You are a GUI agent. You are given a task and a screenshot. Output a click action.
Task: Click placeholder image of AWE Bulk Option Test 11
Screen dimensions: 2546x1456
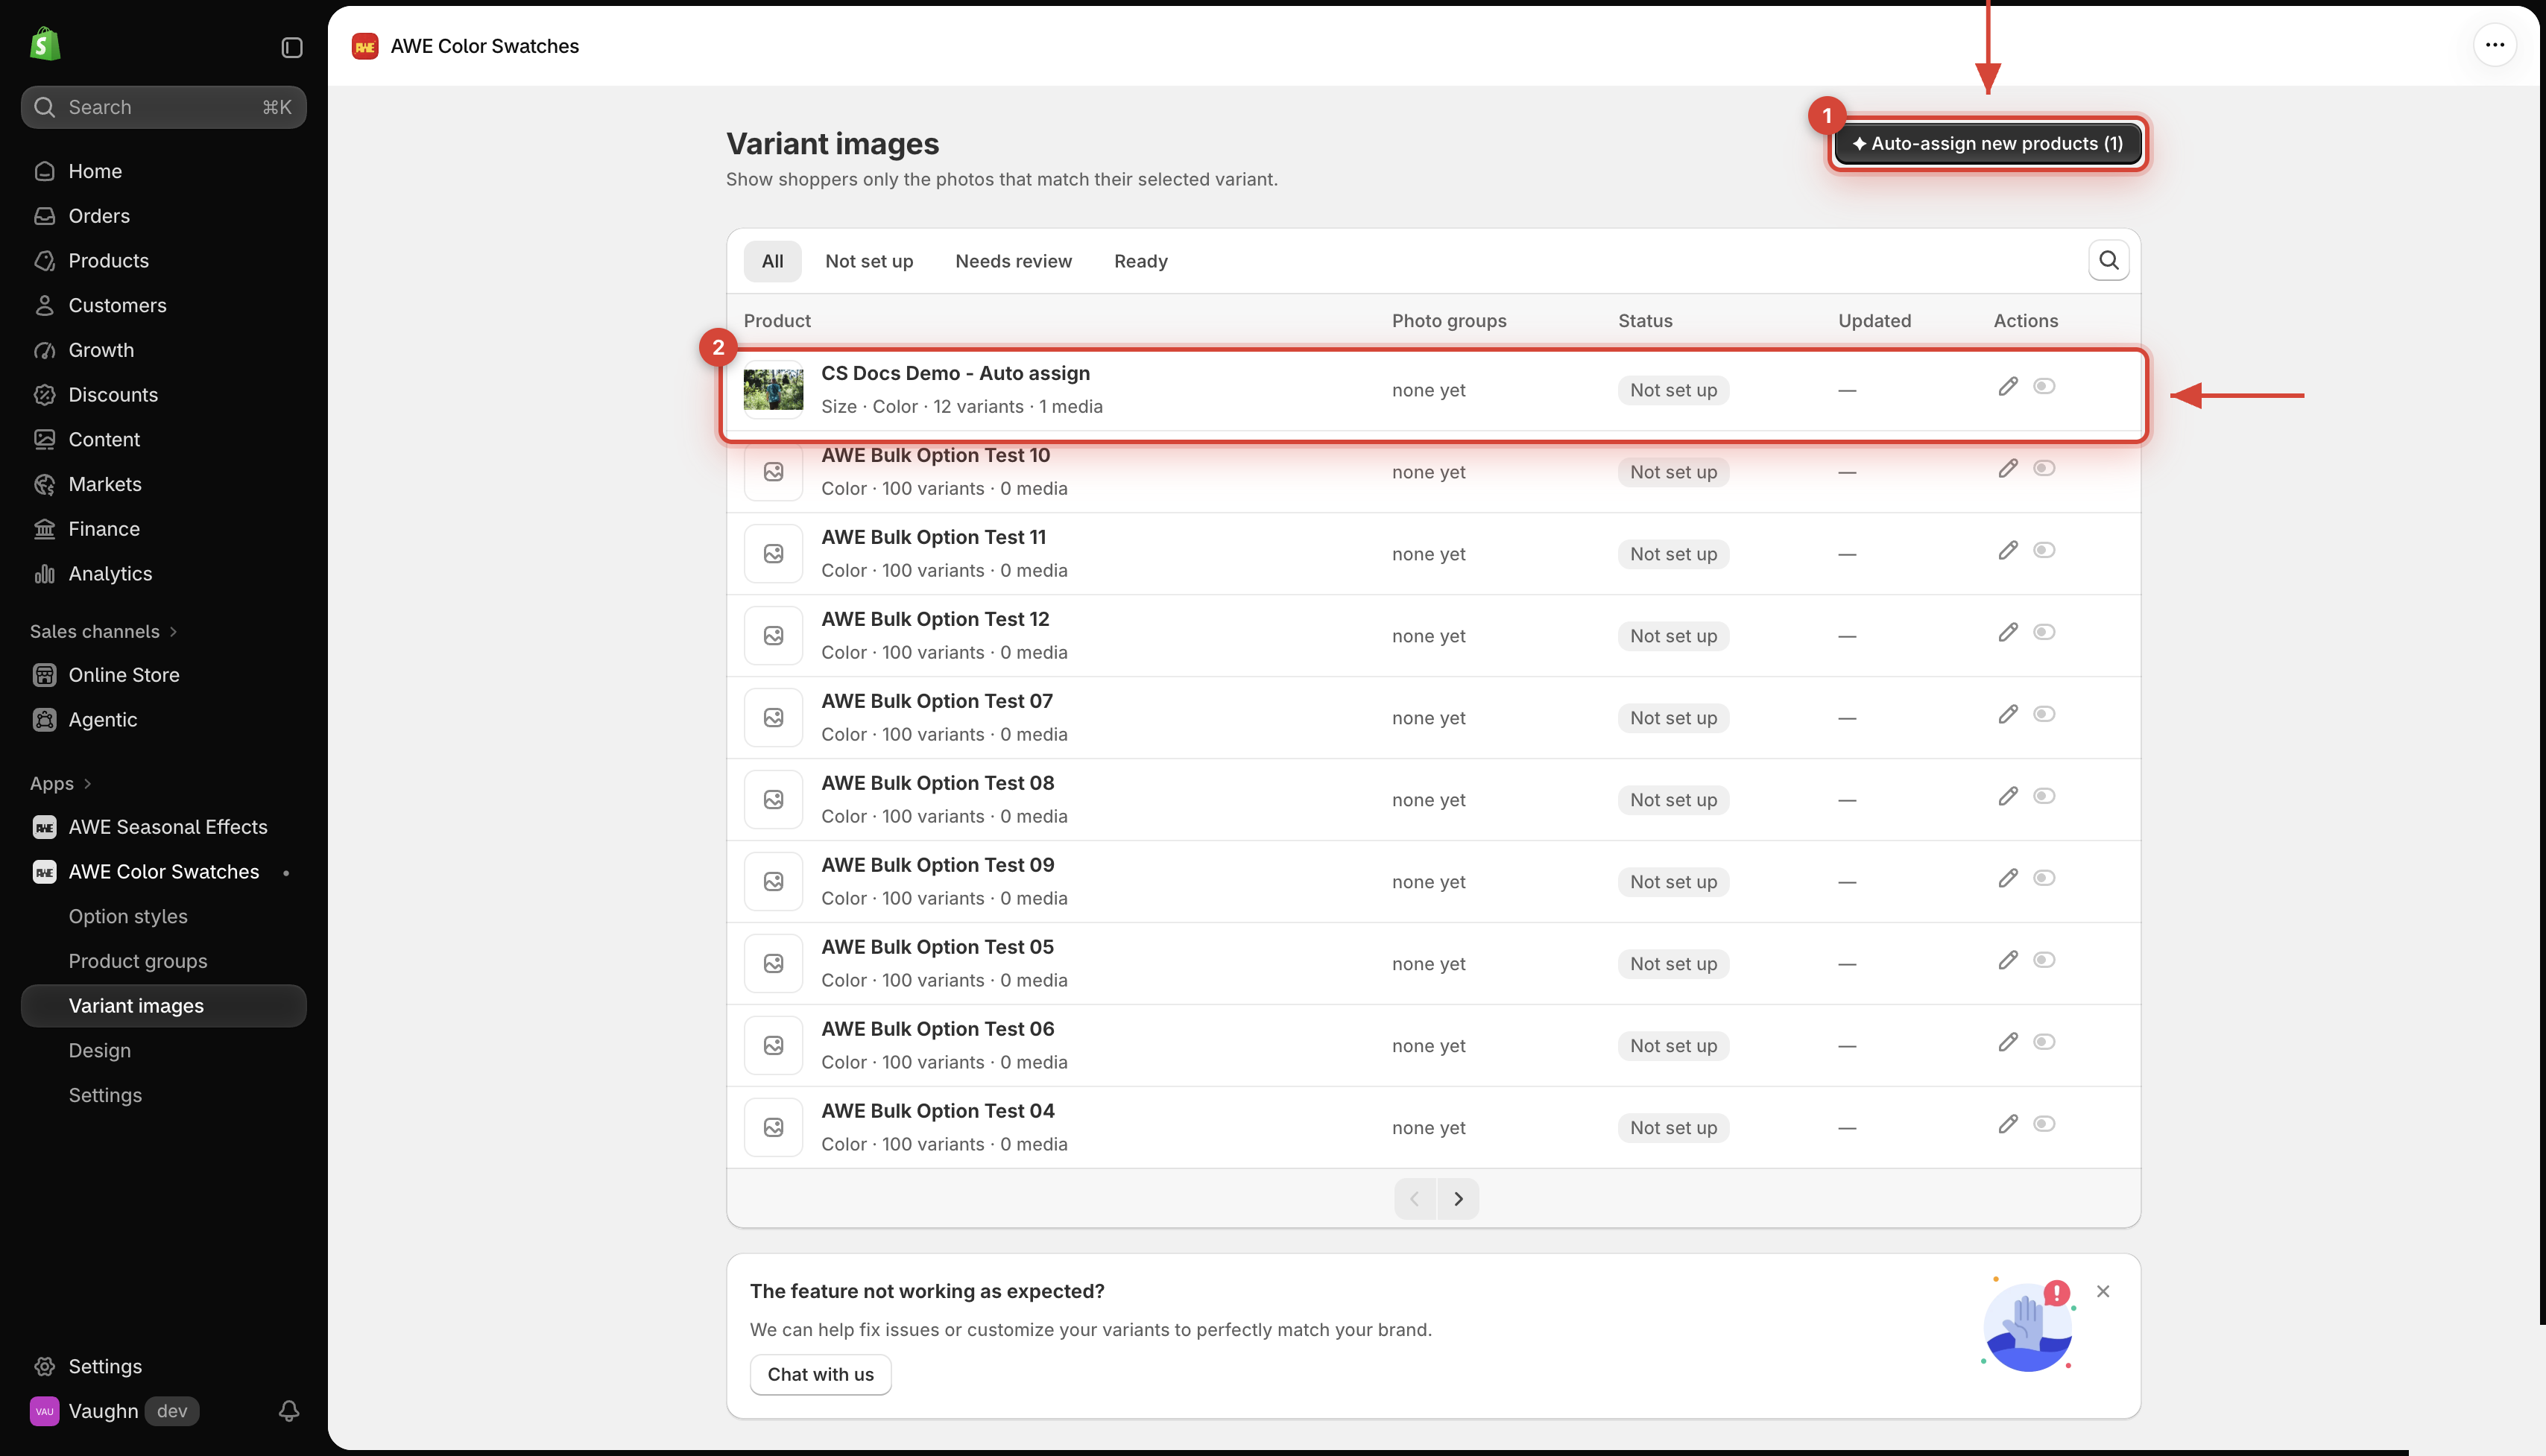(x=773, y=553)
